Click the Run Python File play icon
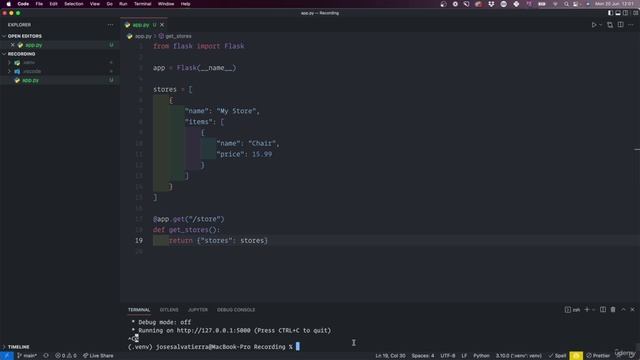This screenshot has height=360, width=640. (x=594, y=25)
